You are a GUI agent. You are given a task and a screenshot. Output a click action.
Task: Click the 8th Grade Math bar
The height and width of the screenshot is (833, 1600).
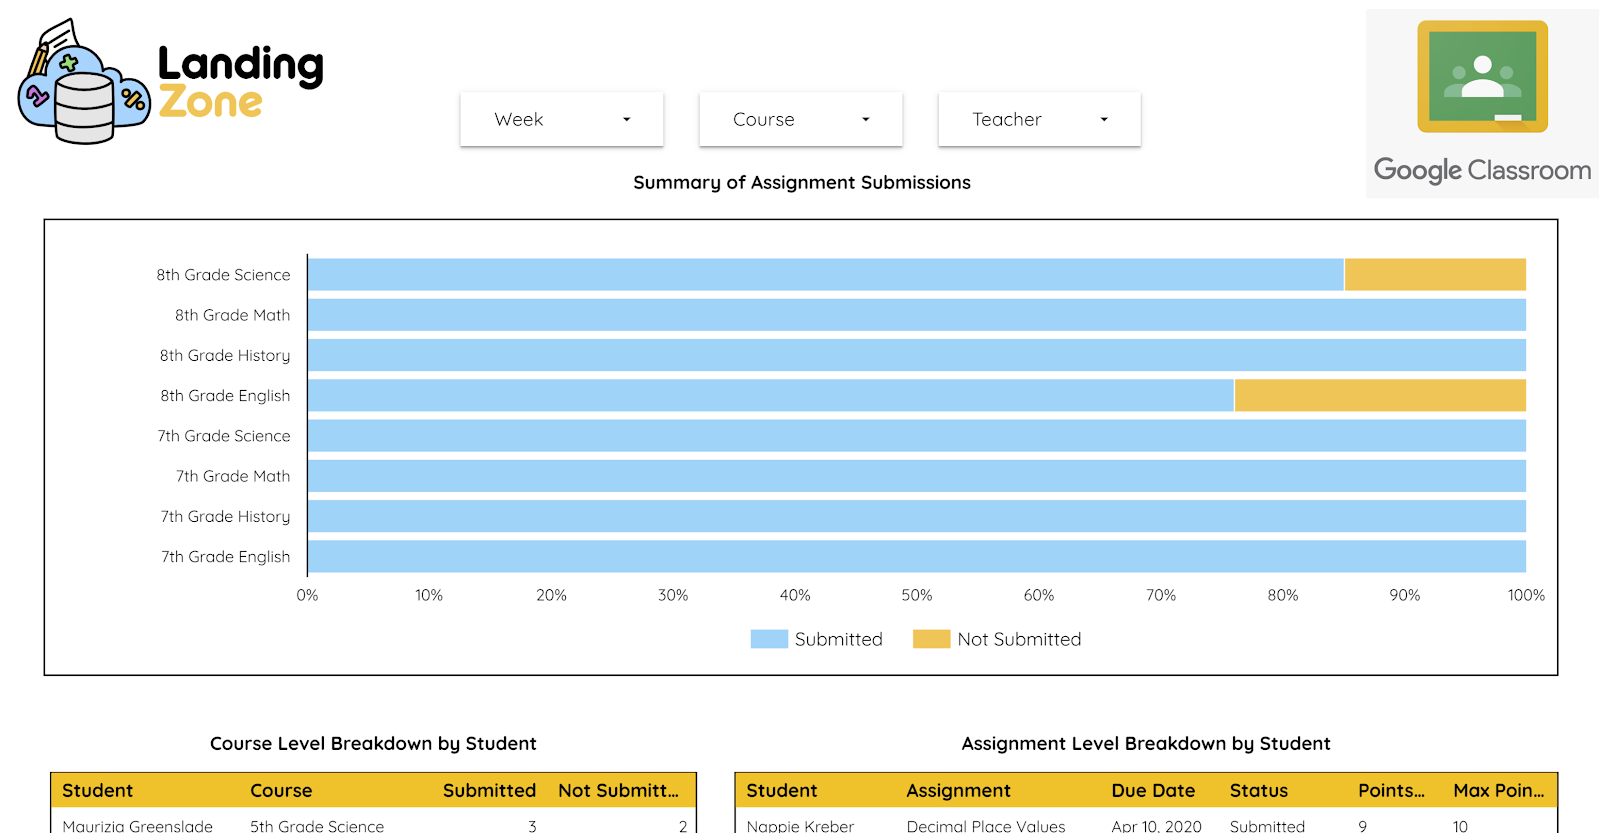coord(916,315)
